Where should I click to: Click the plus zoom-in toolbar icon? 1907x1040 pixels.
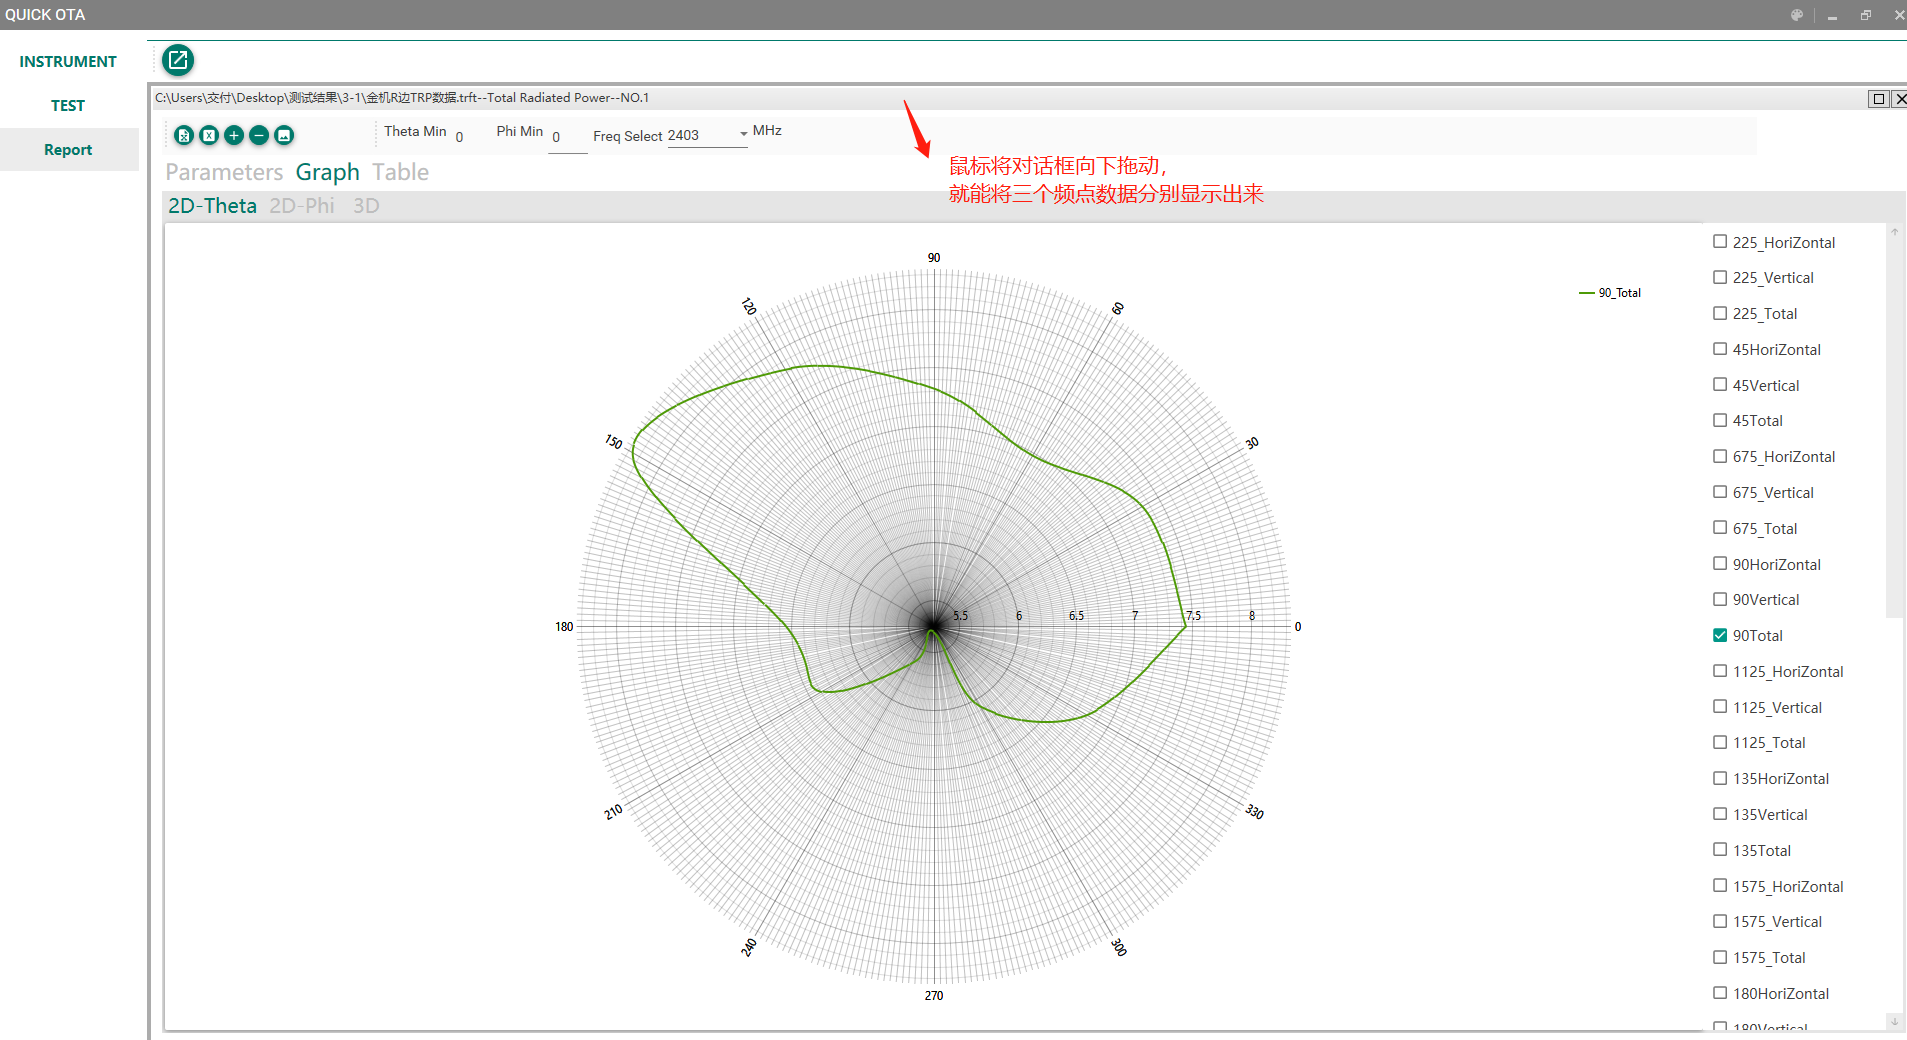pyautogui.click(x=234, y=135)
